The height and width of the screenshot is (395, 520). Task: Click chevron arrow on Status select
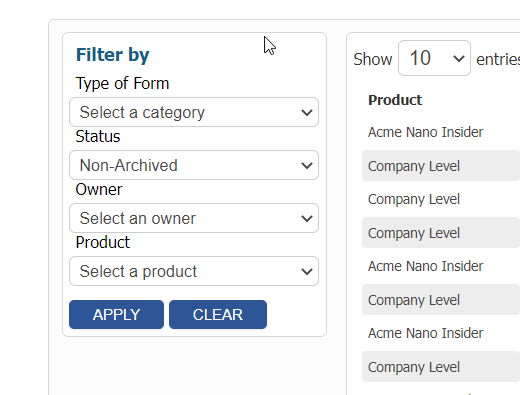point(307,165)
